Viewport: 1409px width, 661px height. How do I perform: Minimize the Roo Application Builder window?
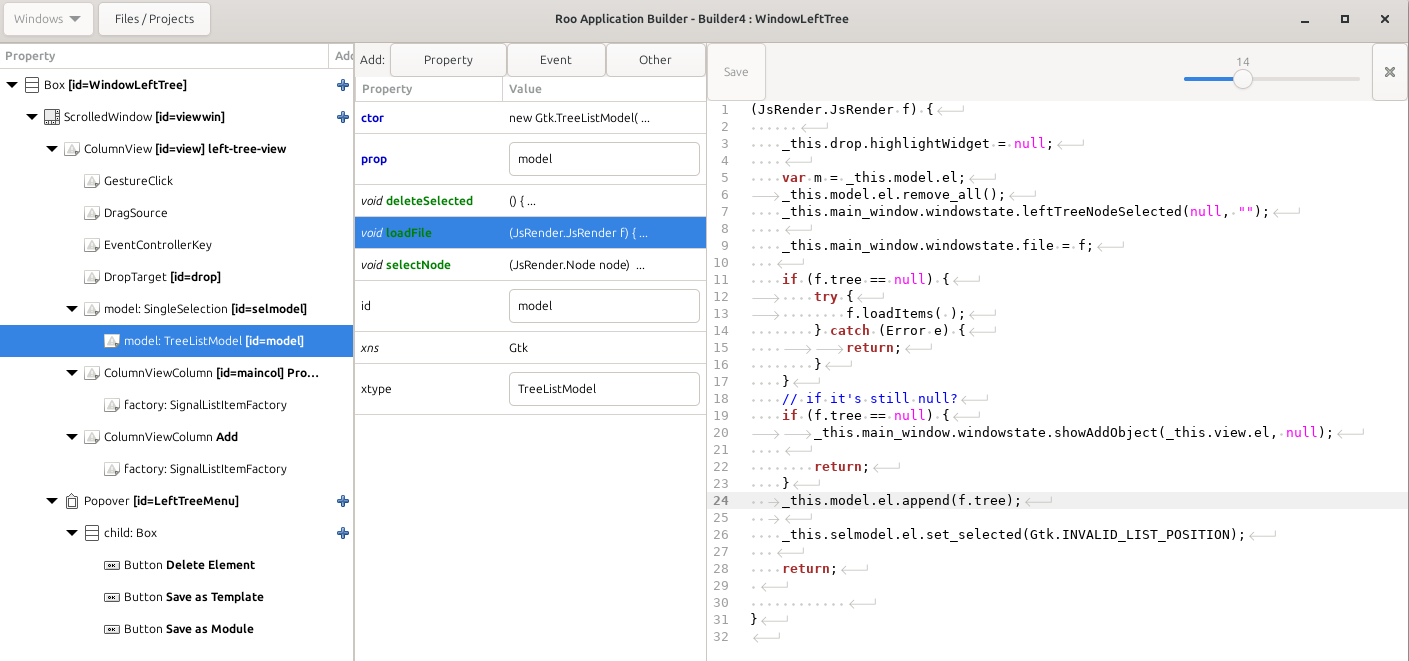(1305, 19)
